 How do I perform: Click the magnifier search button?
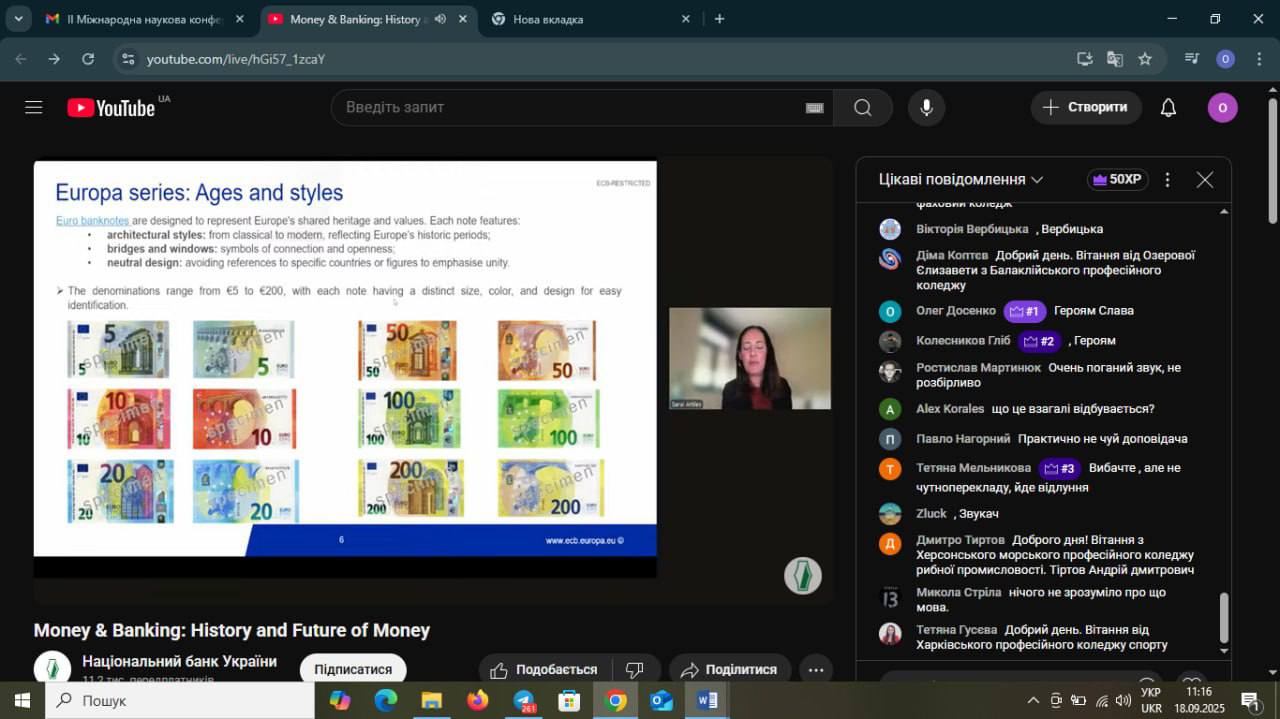[863, 107]
